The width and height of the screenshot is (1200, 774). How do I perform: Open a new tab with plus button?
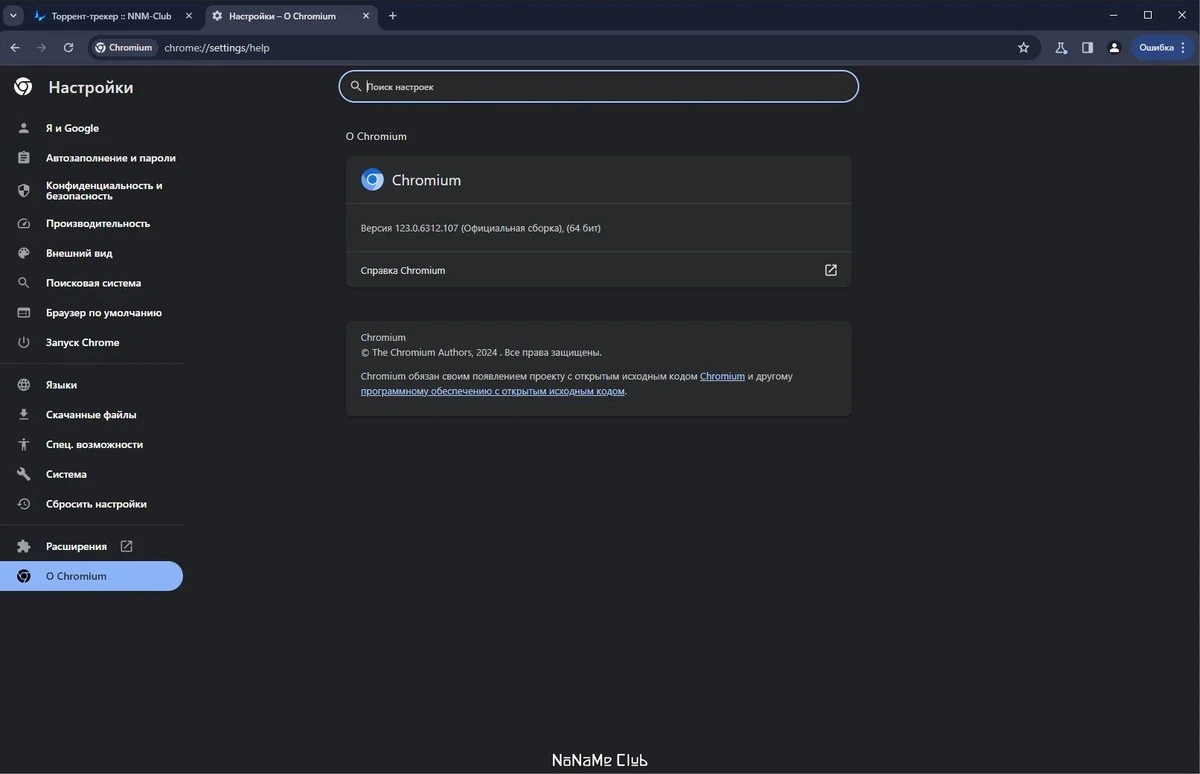(393, 16)
